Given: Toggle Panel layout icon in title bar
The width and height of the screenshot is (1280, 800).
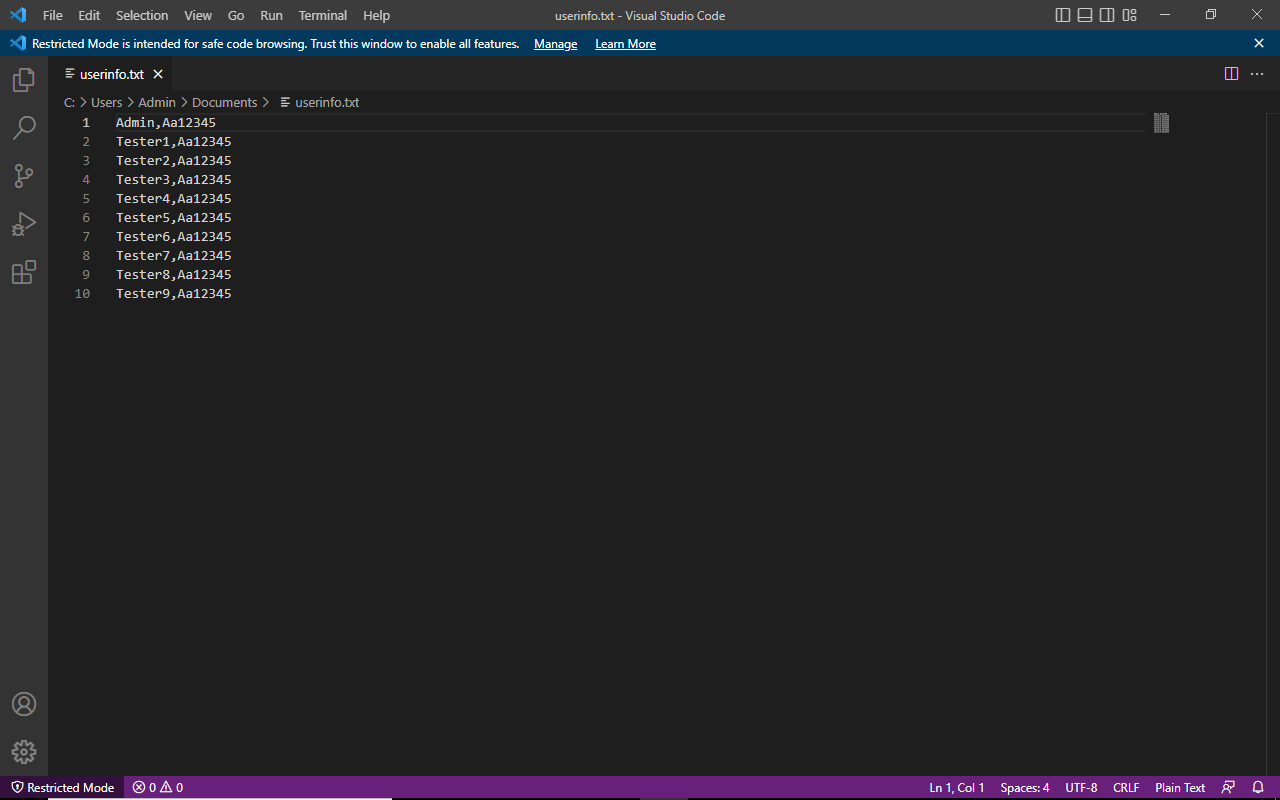Looking at the screenshot, I should [1085, 15].
